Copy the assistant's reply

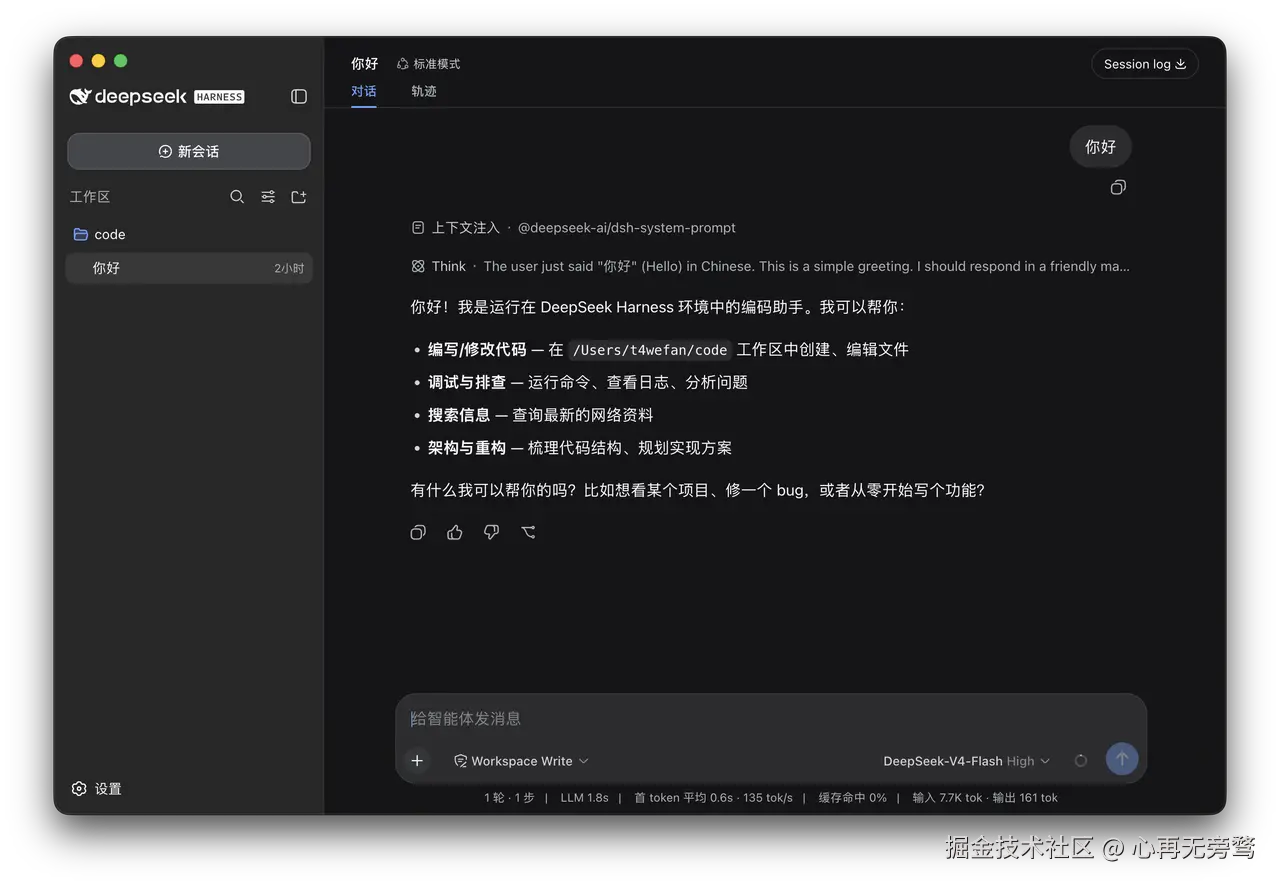tap(418, 532)
